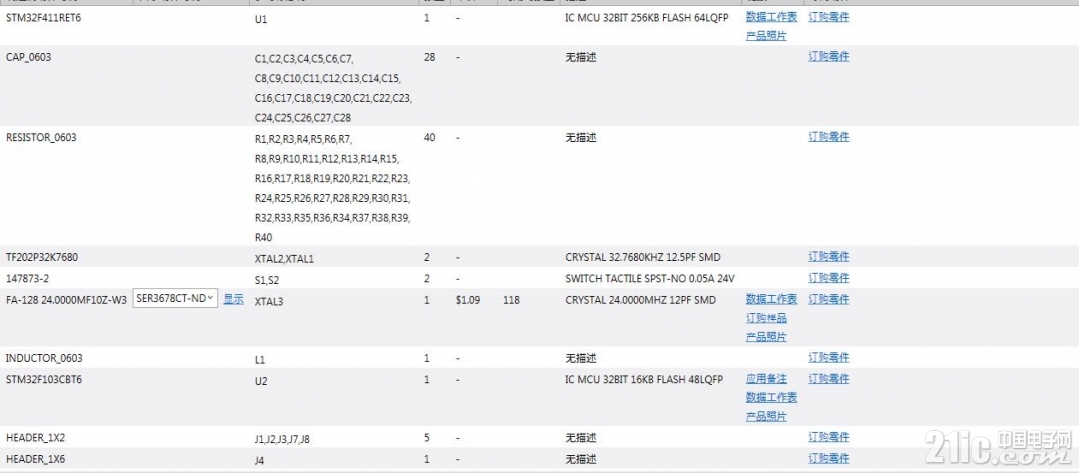
Task: Open 产品照片 link for STM32F411RET6
Action: point(766,36)
